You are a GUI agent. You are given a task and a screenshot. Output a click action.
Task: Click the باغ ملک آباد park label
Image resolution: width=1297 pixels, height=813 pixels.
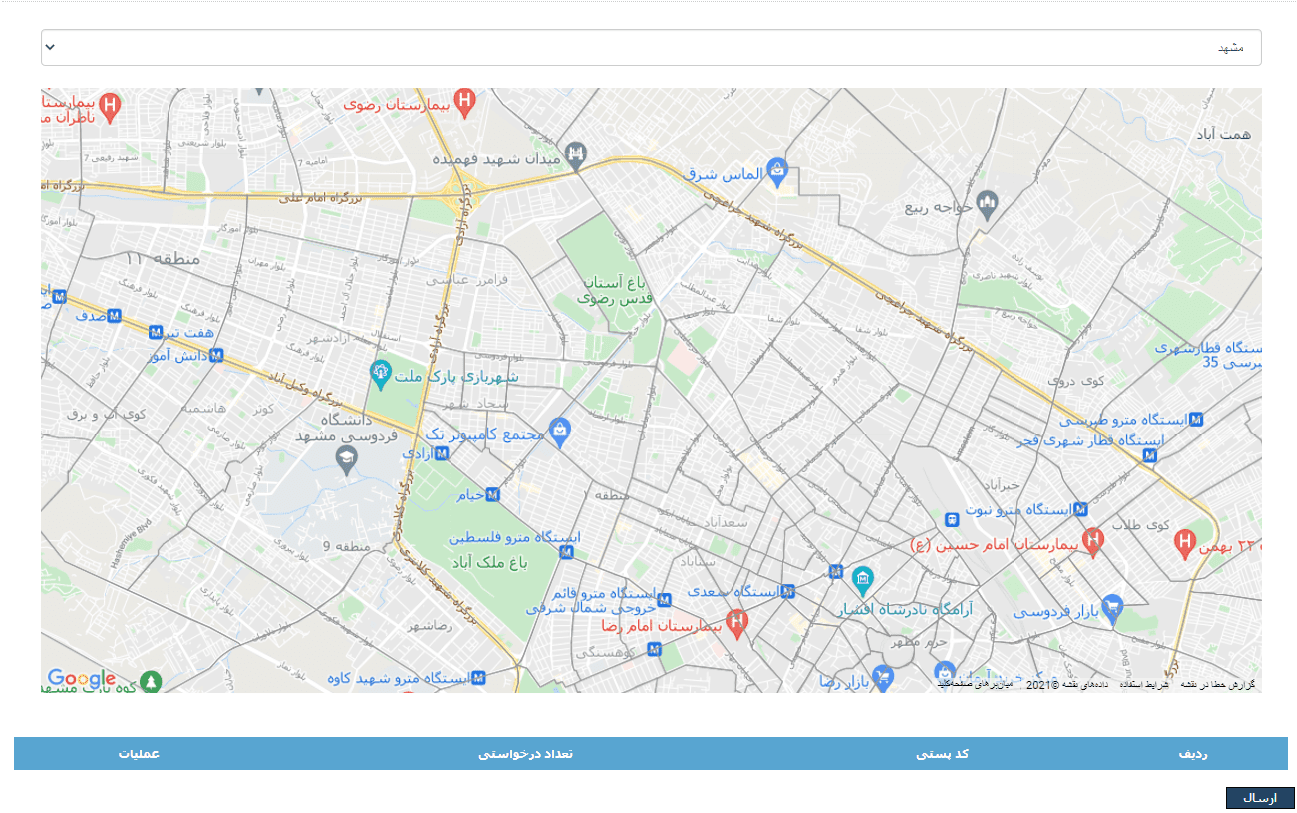[x=488, y=563]
